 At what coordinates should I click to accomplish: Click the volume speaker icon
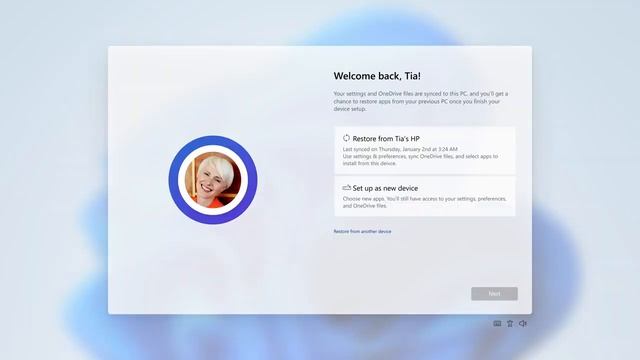click(523, 323)
